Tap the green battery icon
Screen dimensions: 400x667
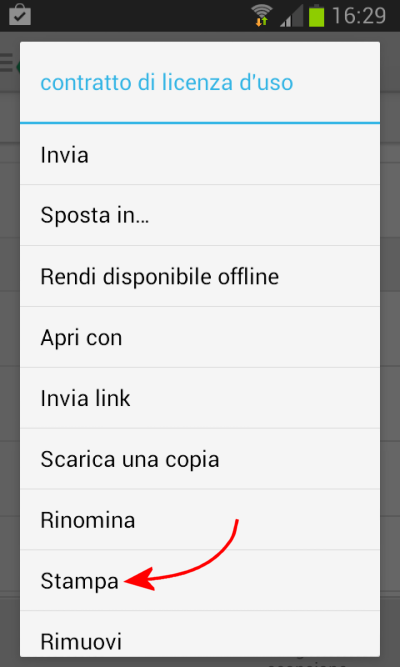(317, 16)
